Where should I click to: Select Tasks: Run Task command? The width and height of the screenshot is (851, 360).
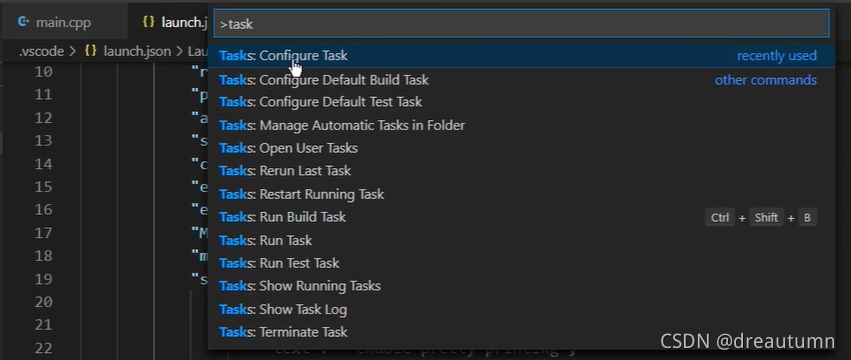click(521, 240)
